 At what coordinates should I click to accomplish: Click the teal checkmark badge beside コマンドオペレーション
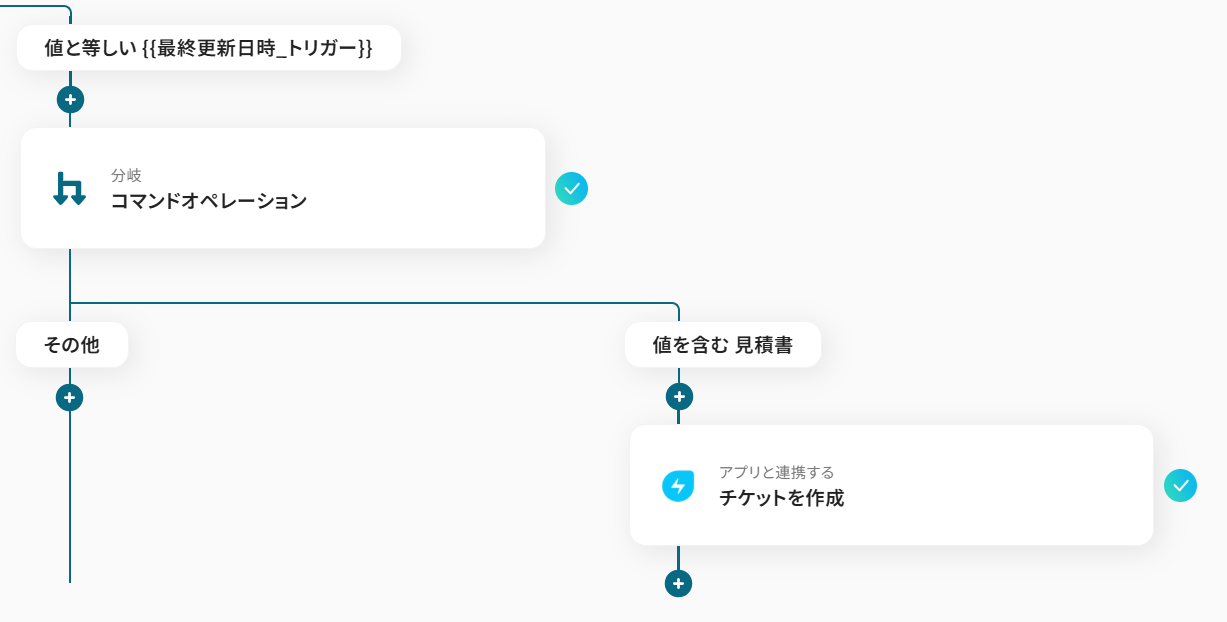[x=571, y=188]
